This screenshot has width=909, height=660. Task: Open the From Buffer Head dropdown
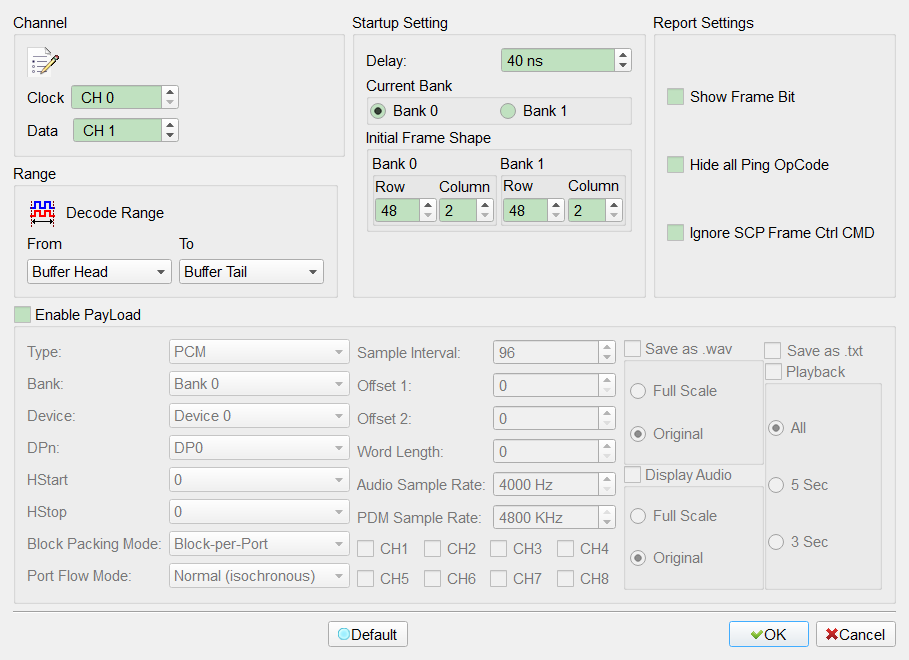coord(99,271)
